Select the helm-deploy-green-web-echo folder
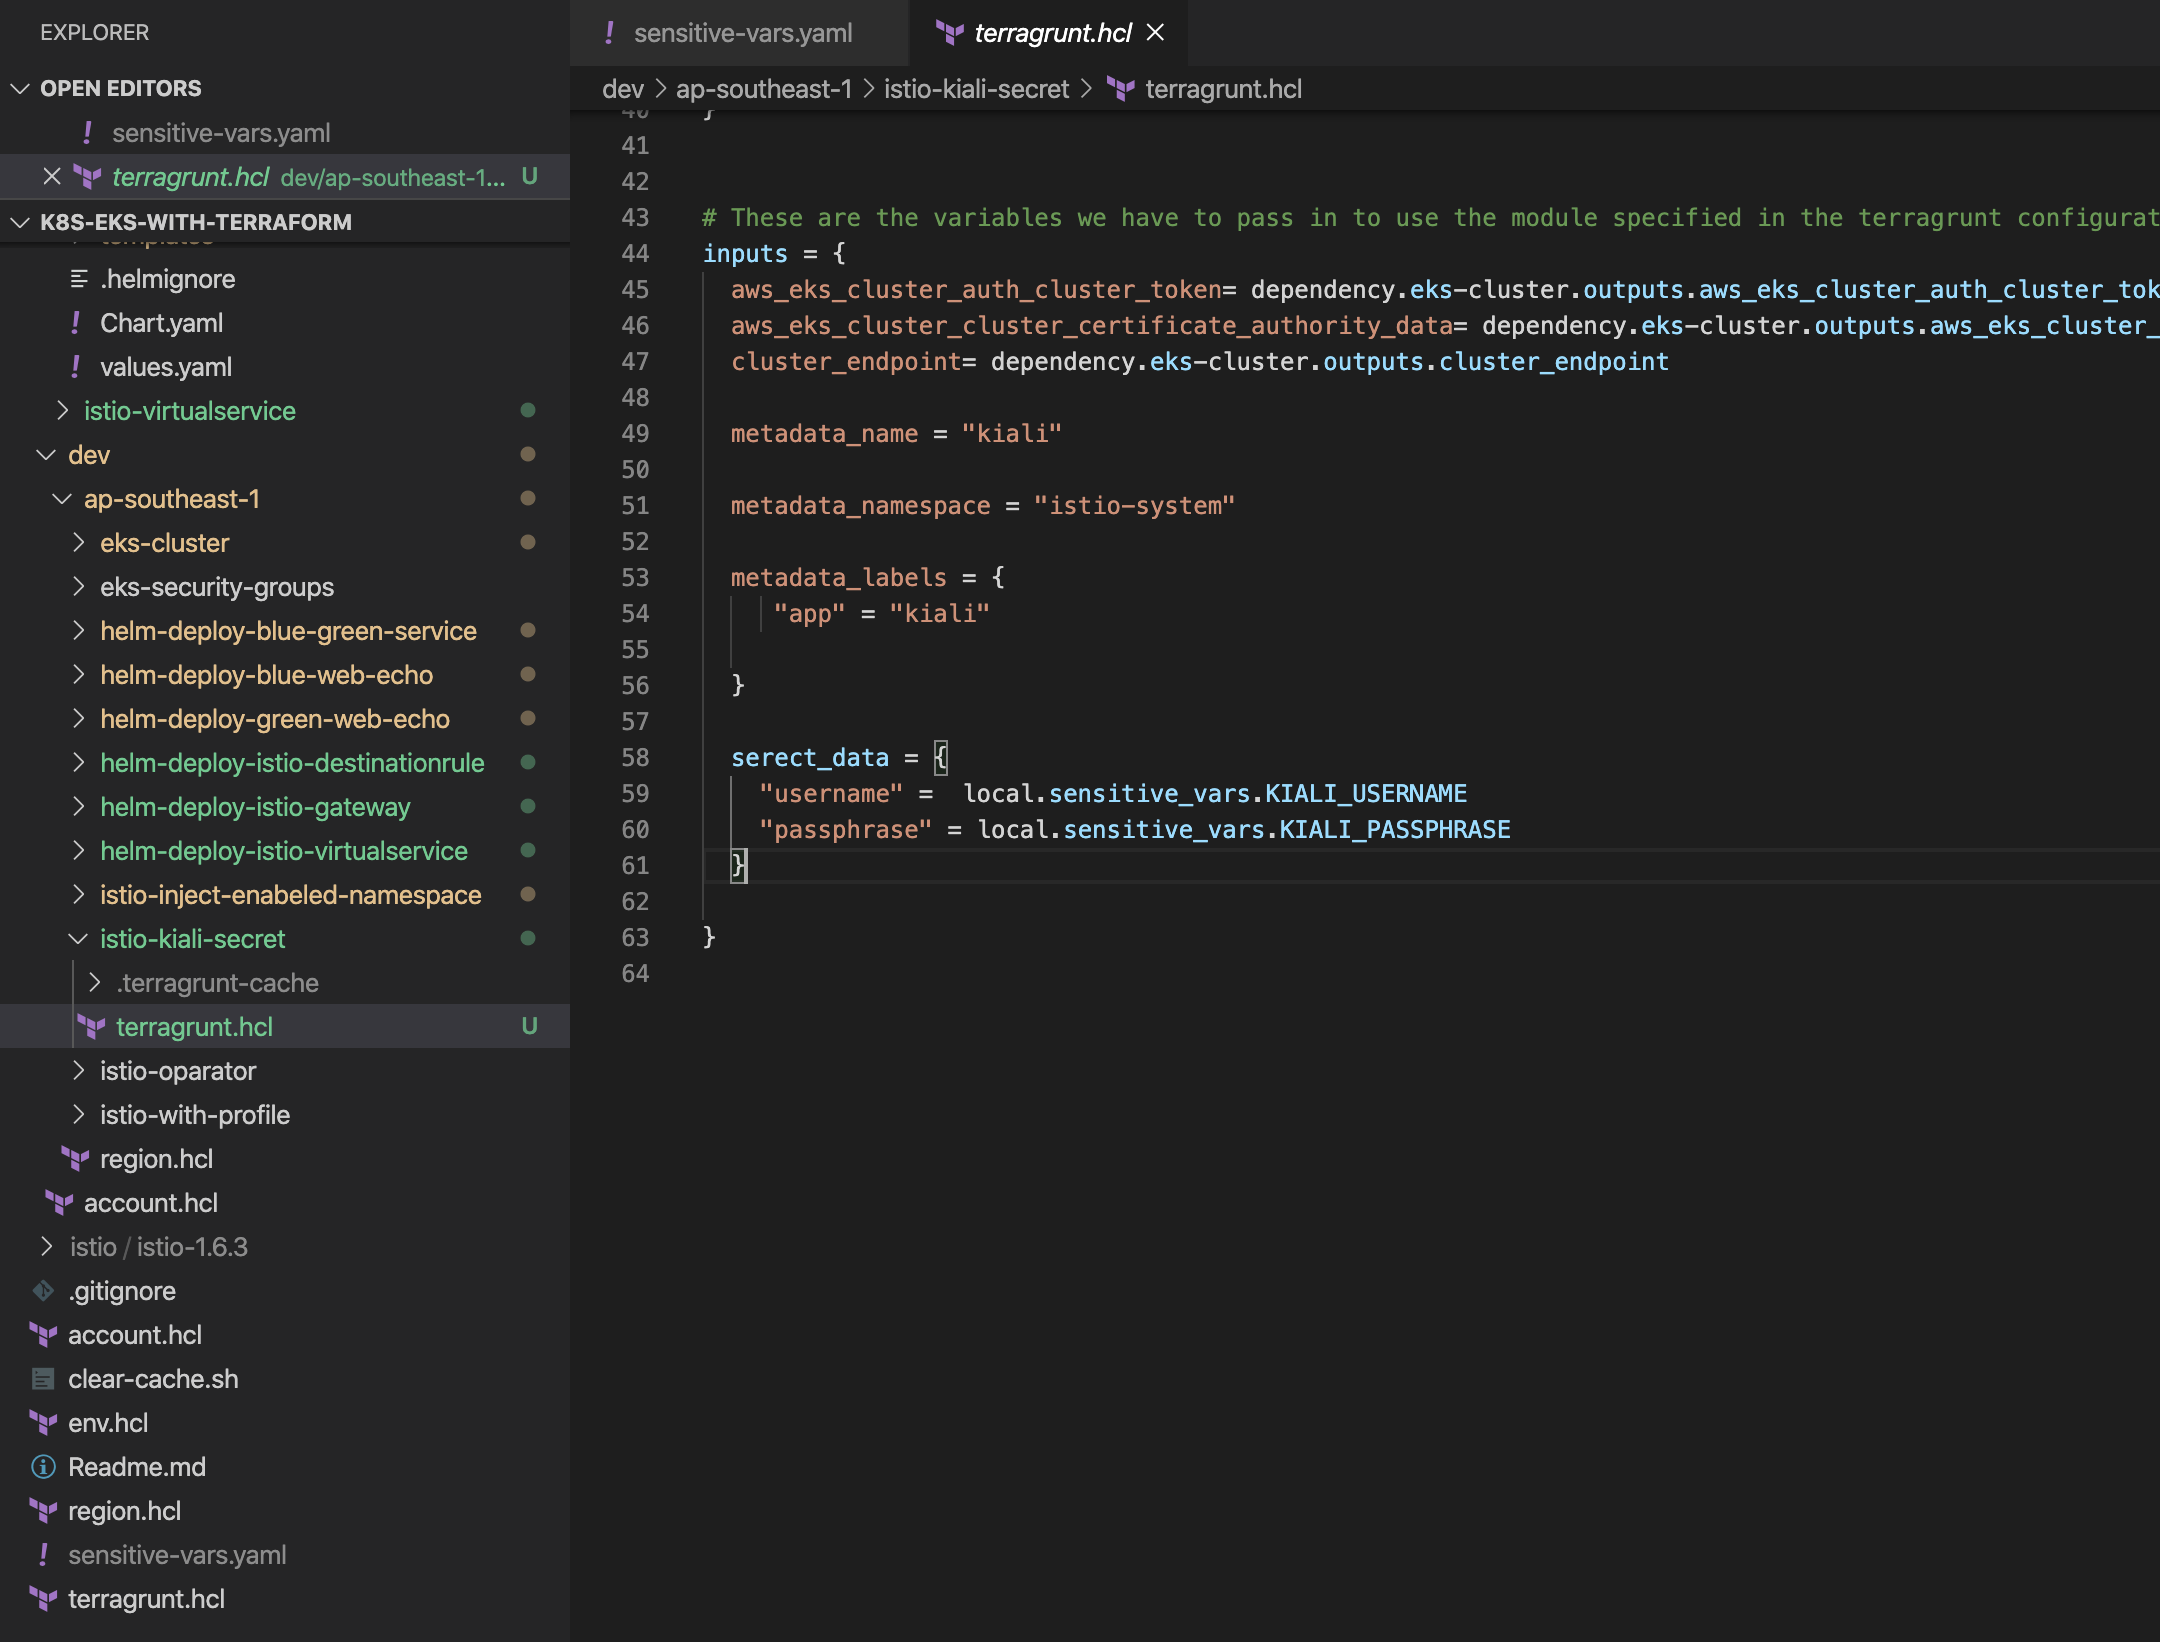This screenshot has height=1642, width=2160. pos(274,719)
